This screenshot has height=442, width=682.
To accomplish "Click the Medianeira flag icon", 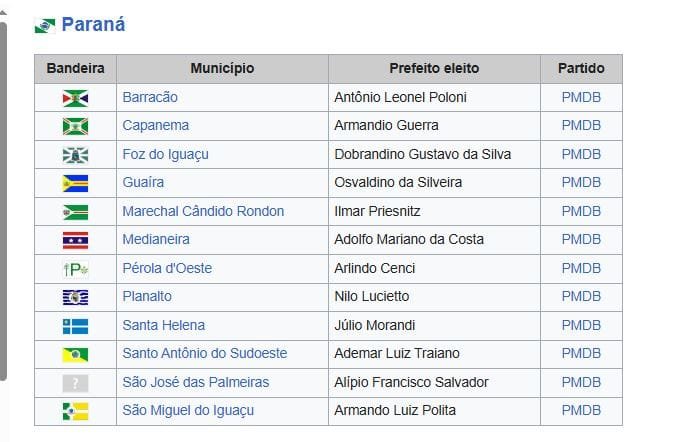I will tap(75, 240).
